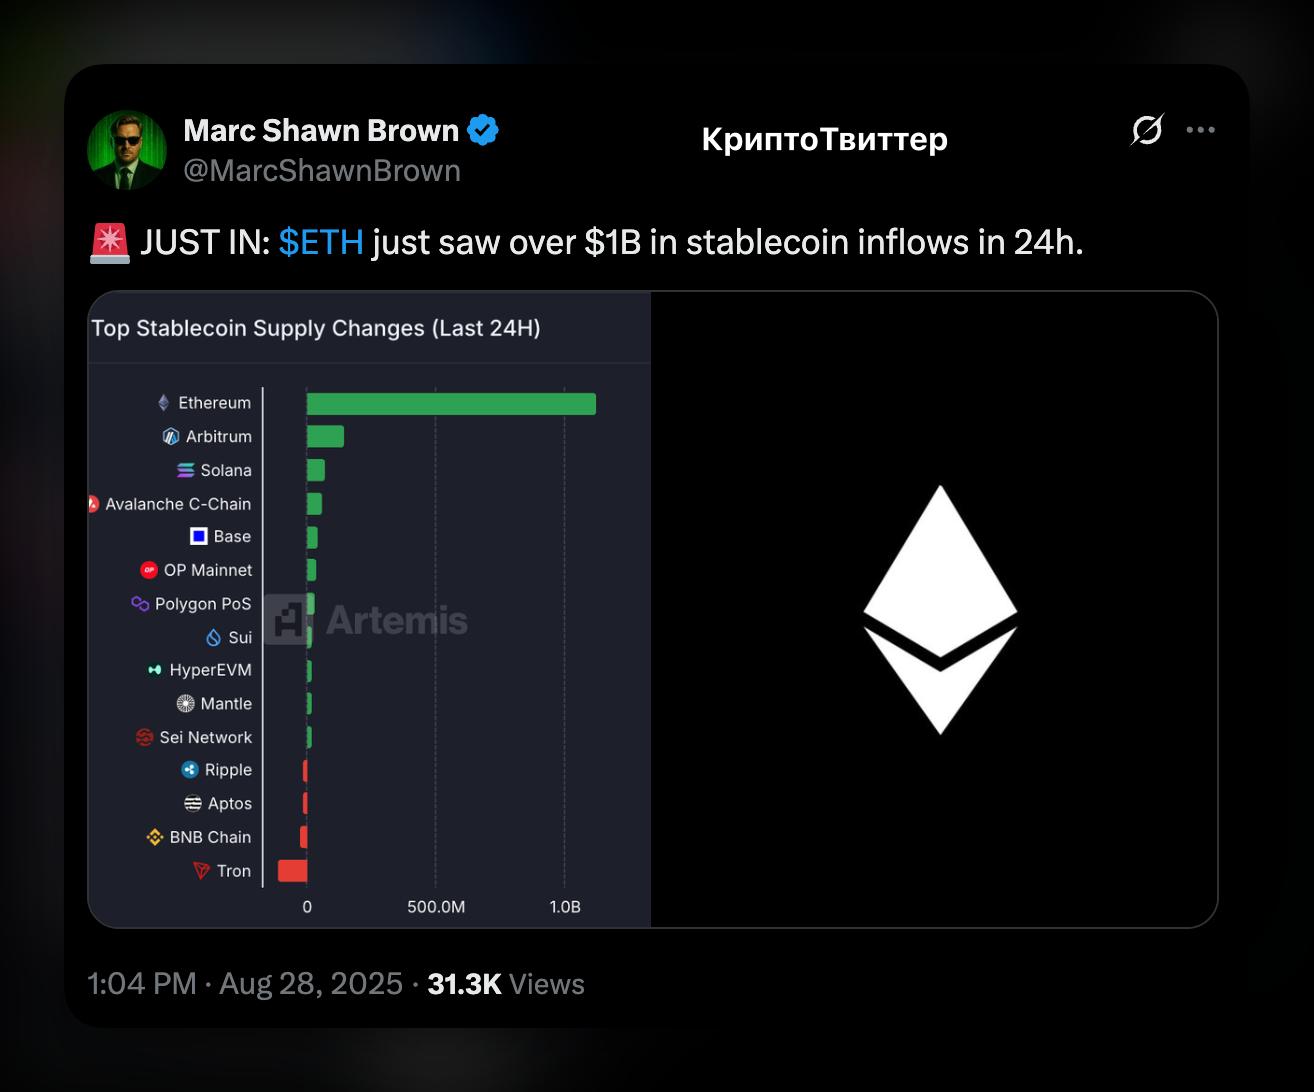Click the Arbitrum chain icon

point(171,437)
